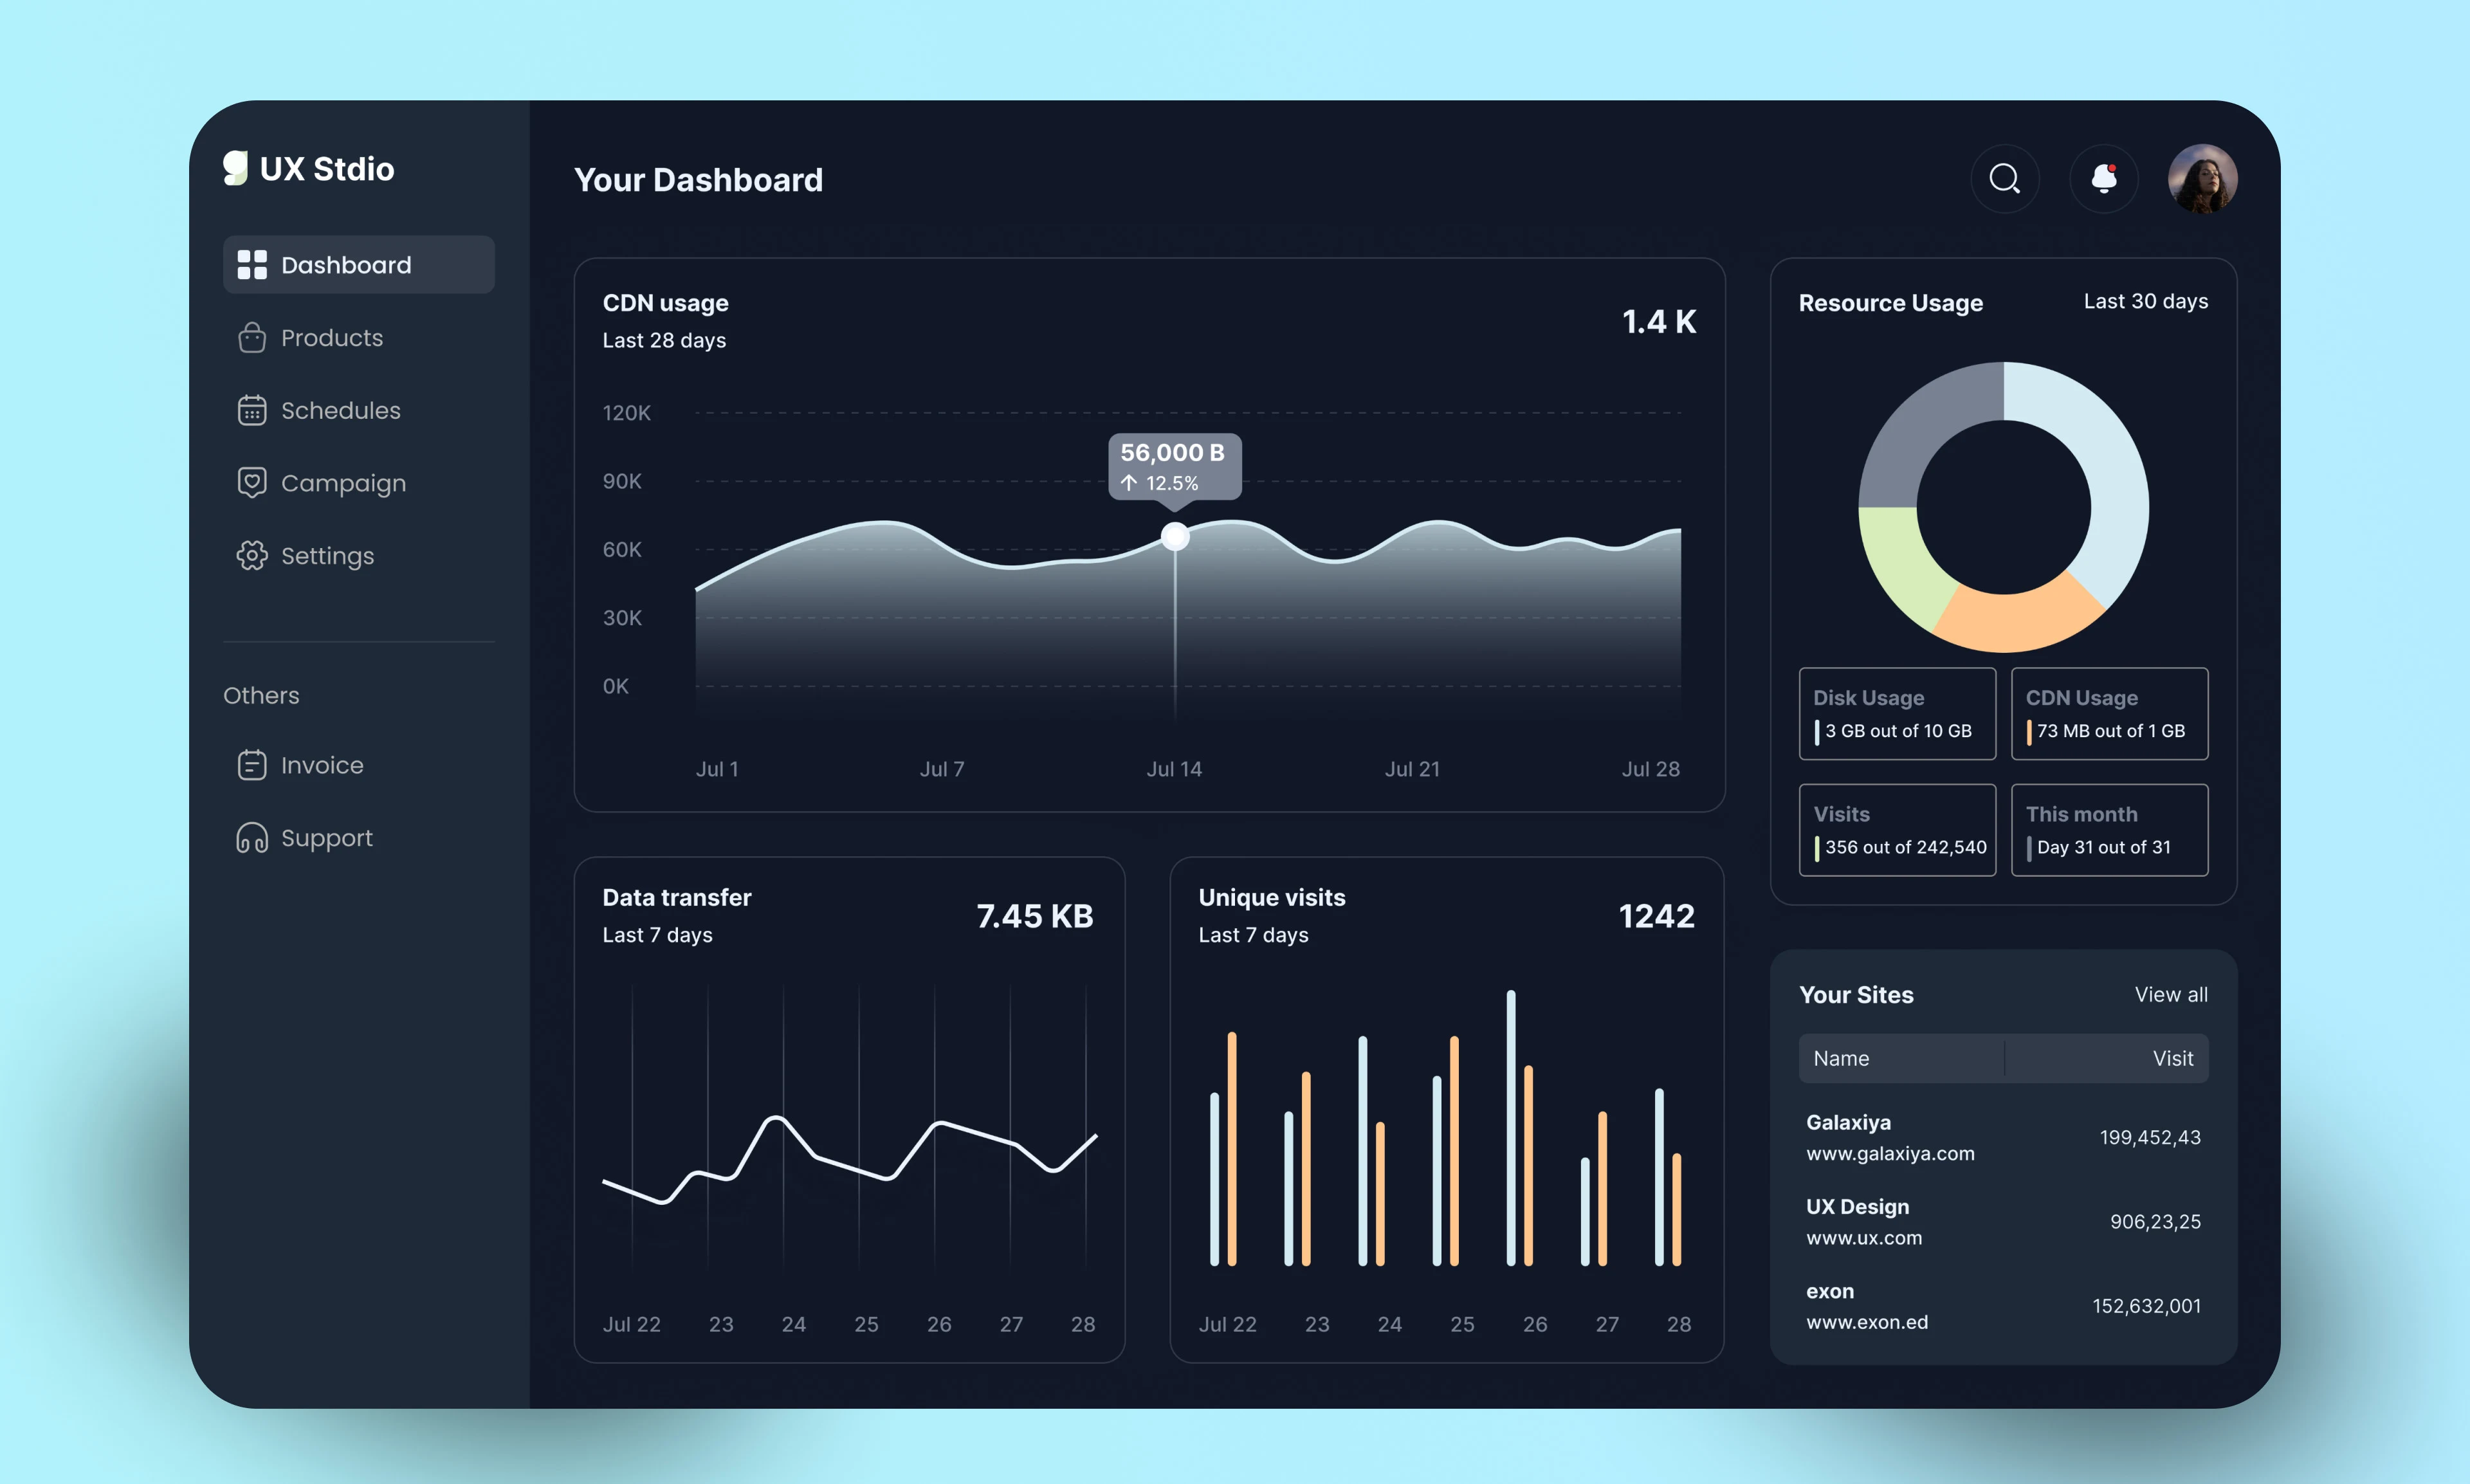This screenshot has width=2470, height=1484.
Task: Open the Galaxiya site row
Action: tap(2003, 1138)
